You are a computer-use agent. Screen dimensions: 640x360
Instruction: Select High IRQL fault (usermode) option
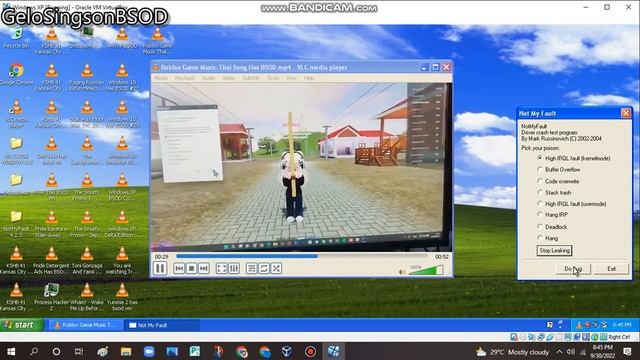(571, 204)
